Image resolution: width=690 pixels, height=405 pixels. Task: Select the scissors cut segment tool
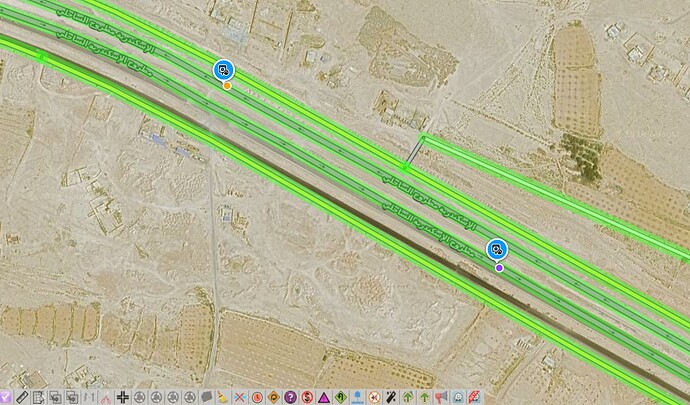(x=105, y=397)
